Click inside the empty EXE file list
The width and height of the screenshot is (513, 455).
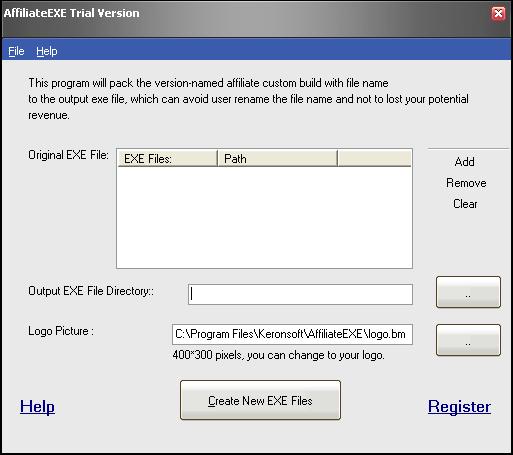(x=264, y=217)
